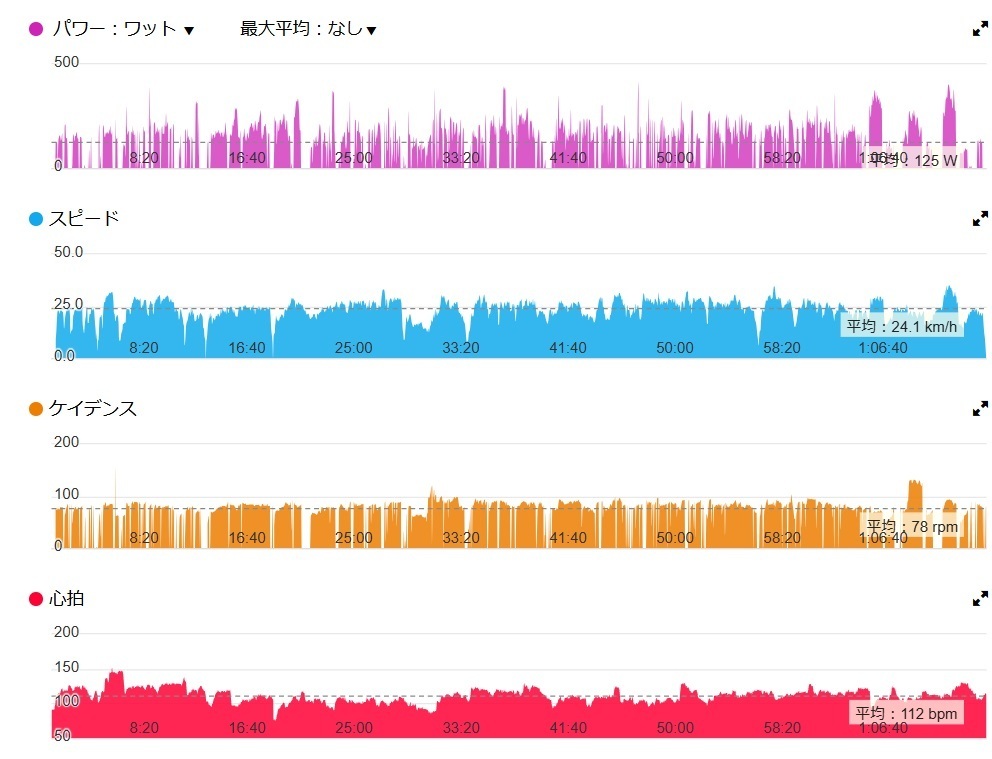Image resolution: width=992 pixels, height=759 pixels.
Task: Click the 8:20 mark on heart rate chart
Action: click(144, 727)
